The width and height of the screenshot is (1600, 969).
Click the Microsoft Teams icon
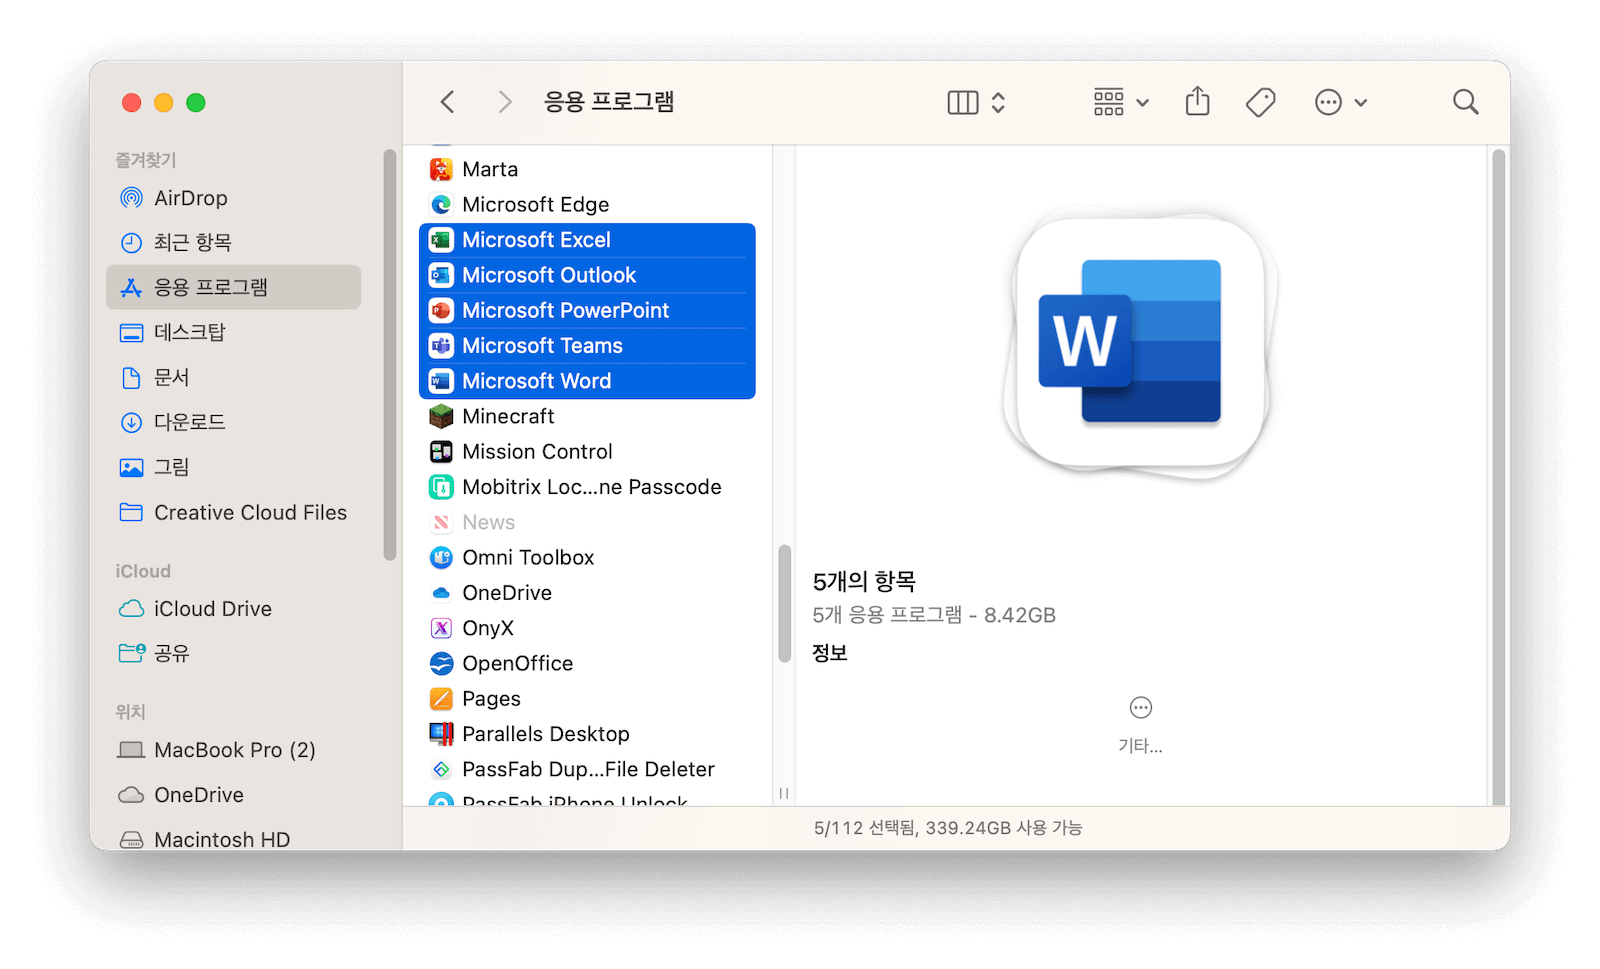tap(441, 346)
